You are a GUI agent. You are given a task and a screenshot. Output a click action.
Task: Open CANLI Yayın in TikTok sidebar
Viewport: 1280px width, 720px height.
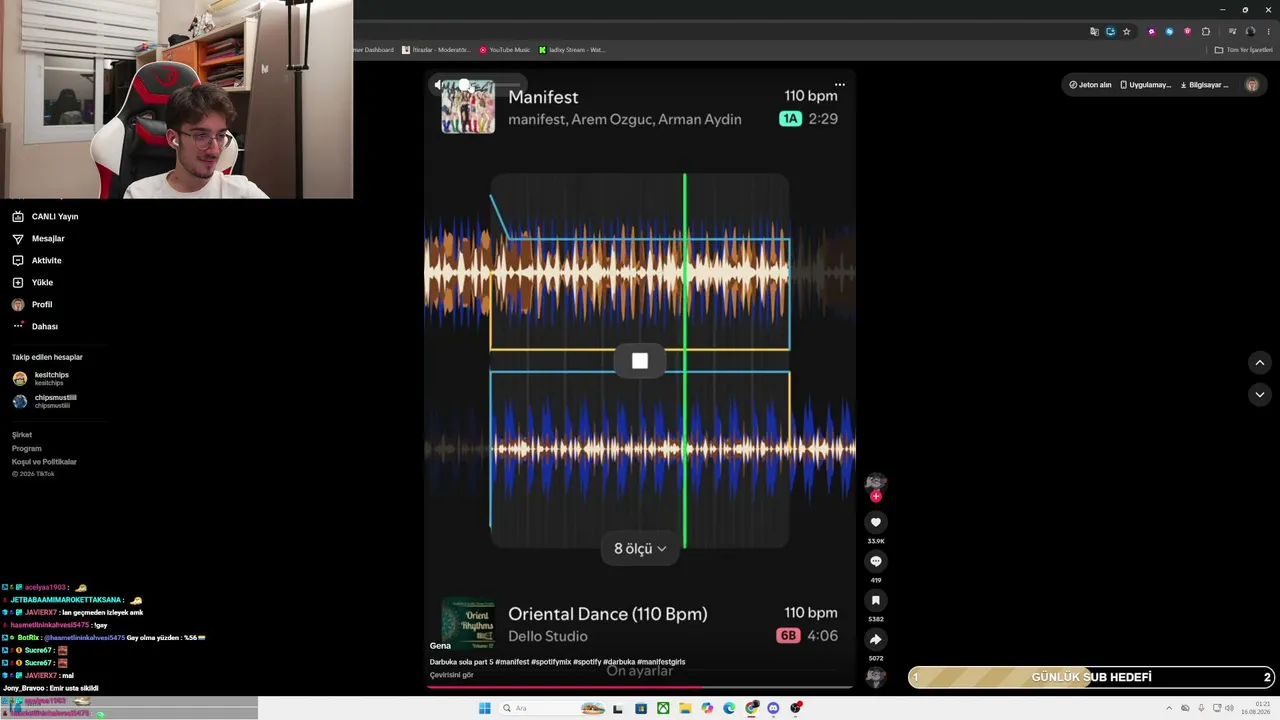point(45,216)
